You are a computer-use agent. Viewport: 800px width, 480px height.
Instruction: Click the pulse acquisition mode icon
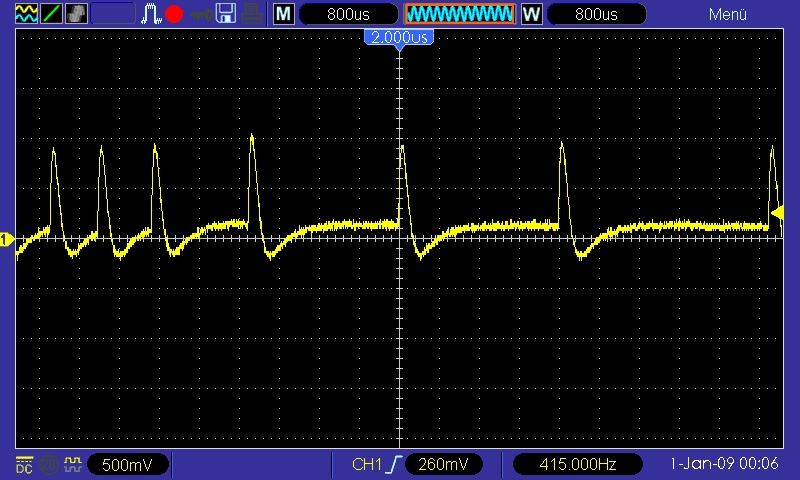pos(151,14)
